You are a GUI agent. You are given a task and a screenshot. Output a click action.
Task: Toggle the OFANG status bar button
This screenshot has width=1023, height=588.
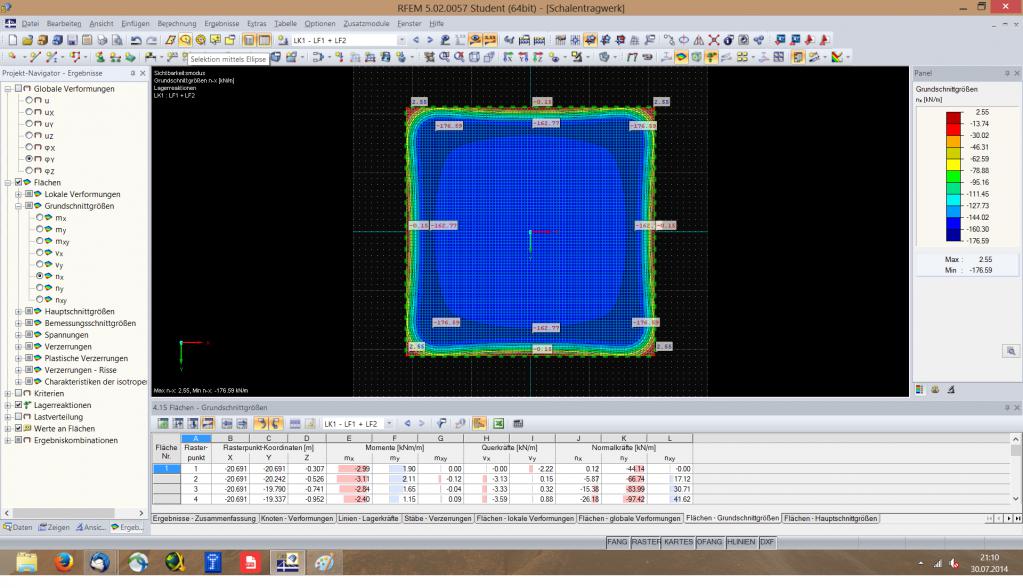[709, 542]
